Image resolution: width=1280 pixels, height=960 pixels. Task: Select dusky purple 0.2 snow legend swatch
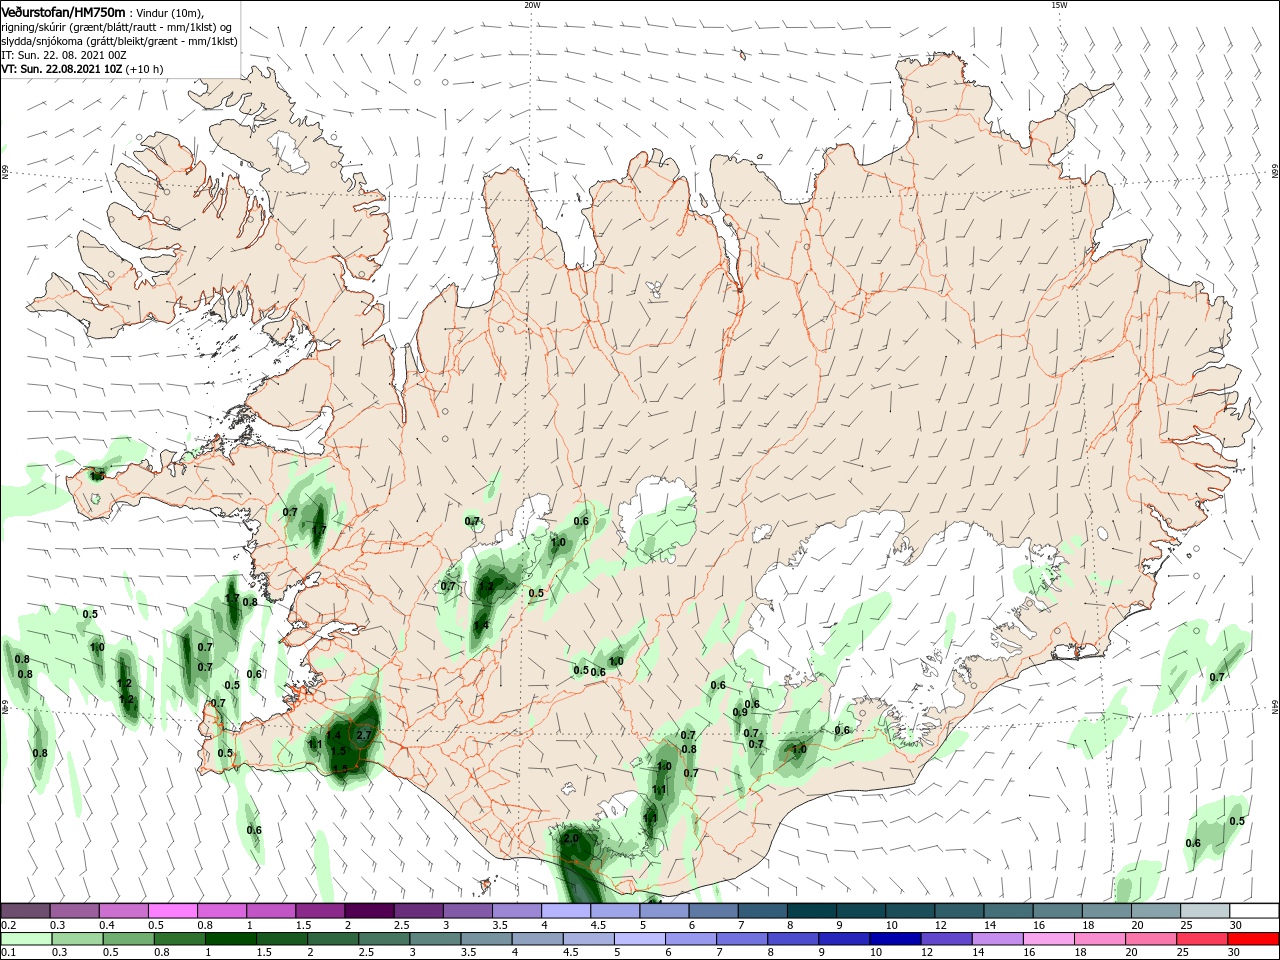26,911
